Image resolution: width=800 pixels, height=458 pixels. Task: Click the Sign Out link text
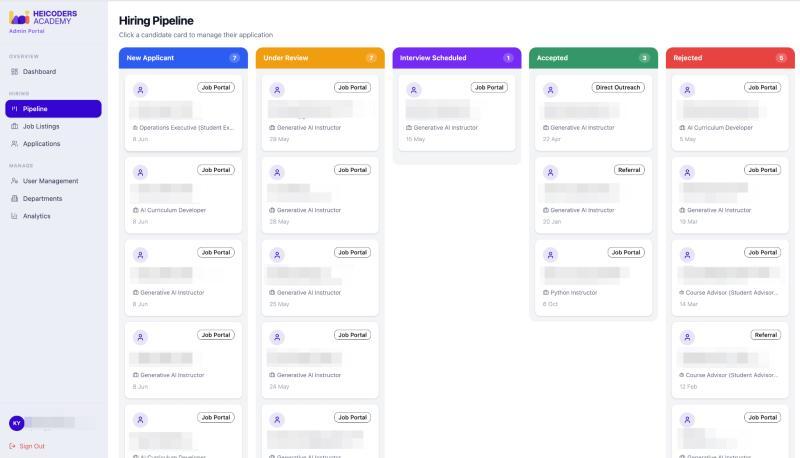[32, 446]
